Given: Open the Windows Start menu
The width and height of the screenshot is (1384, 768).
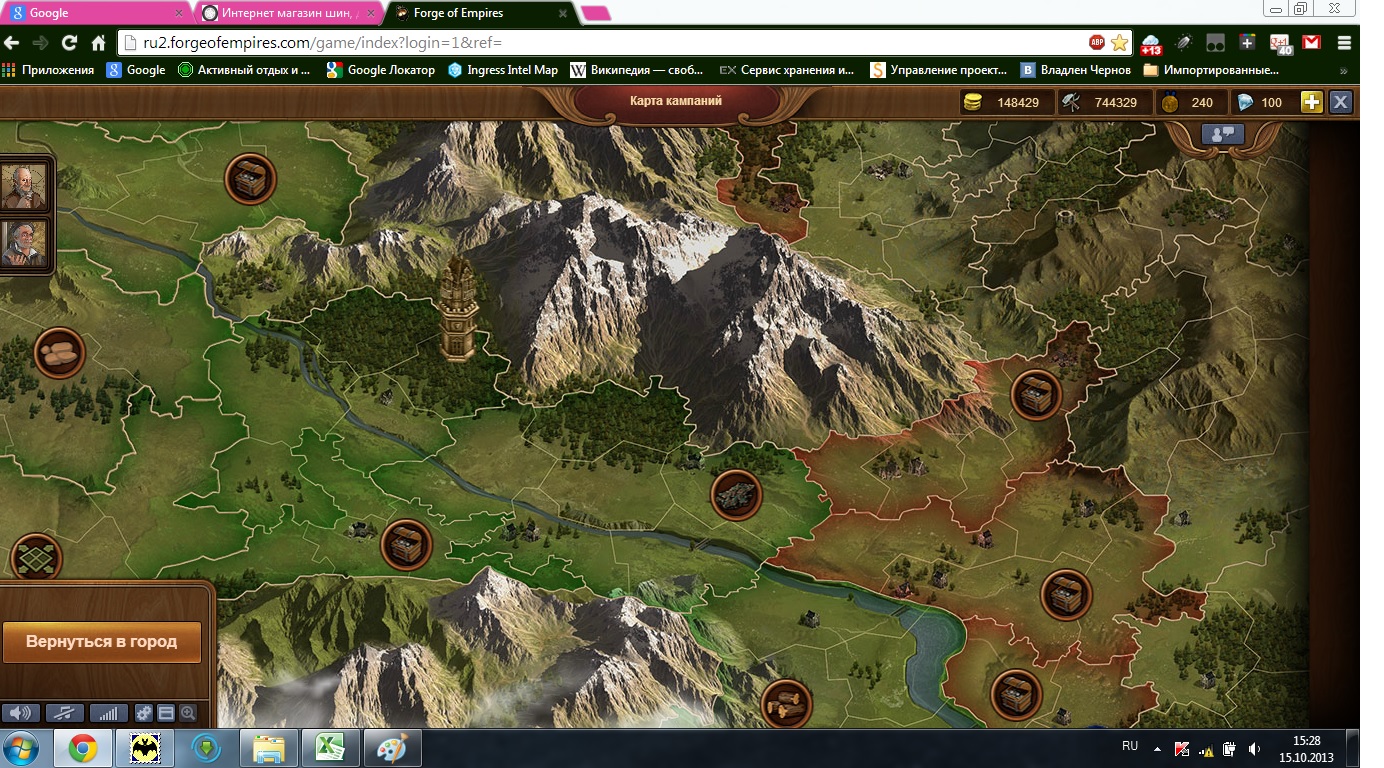Looking at the screenshot, I should [x=22, y=748].
